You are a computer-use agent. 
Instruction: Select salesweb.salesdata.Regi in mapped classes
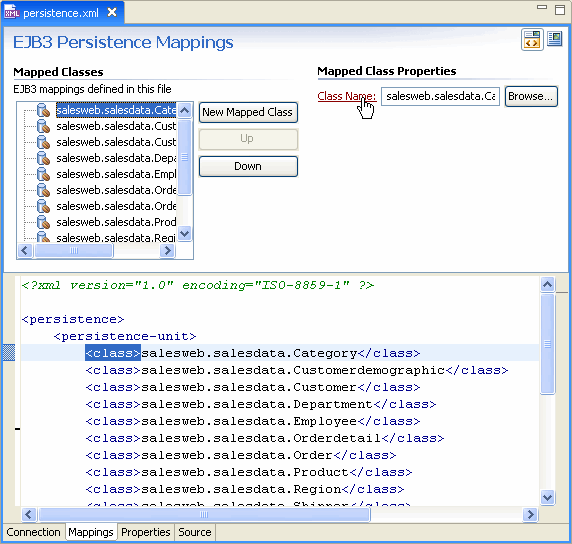click(116, 238)
